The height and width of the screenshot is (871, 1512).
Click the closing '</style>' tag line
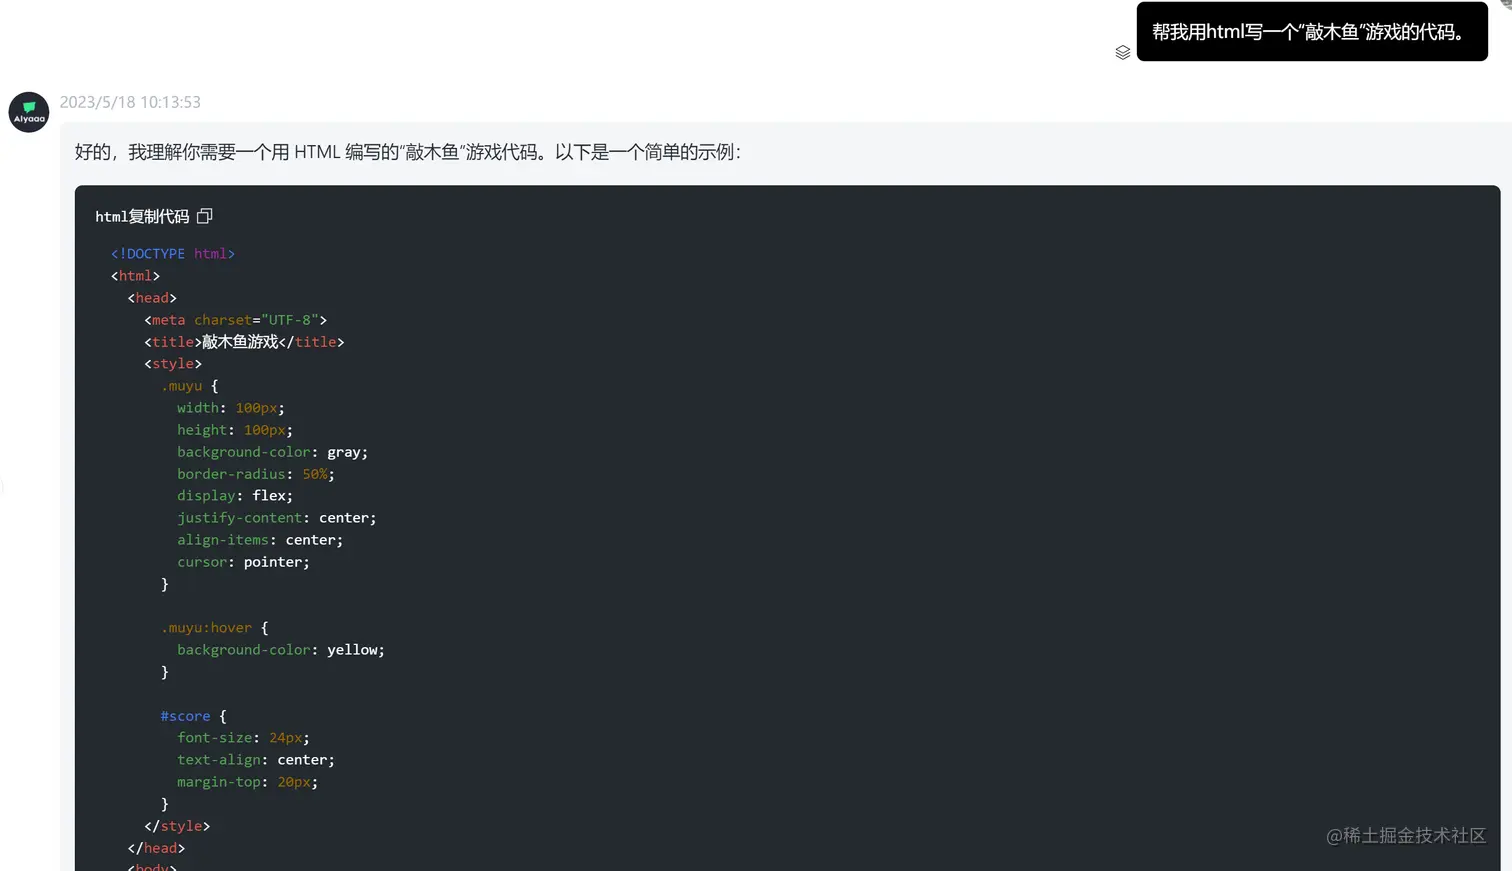pyautogui.click(x=177, y=826)
